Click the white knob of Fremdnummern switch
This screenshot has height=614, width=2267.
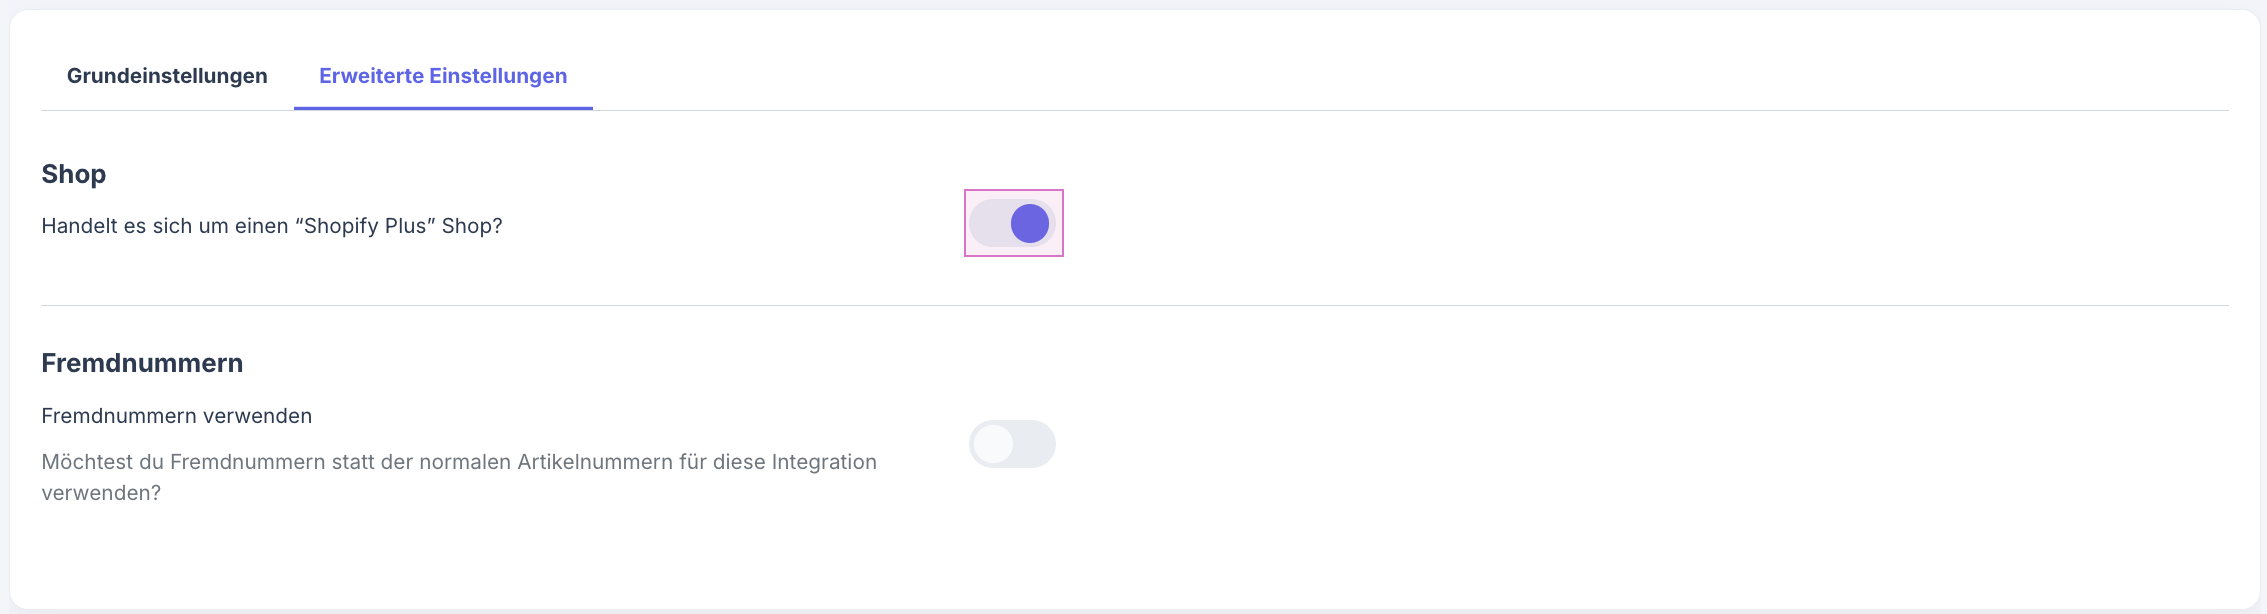994,444
